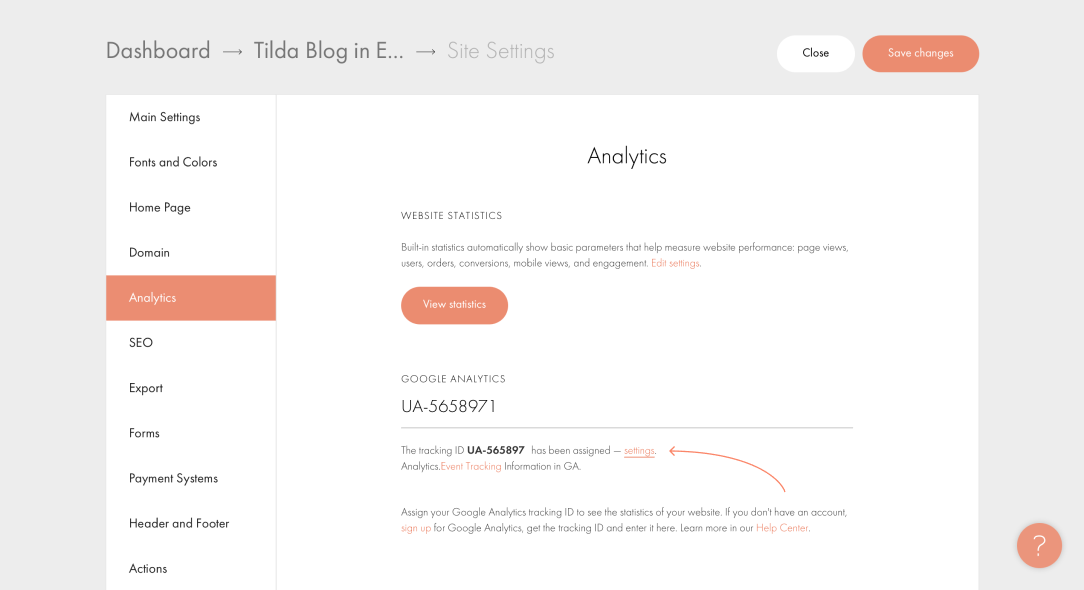Image resolution: width=1084 pixels, height=590 pixels.
Task: Navigate to Forms settings
Action: click(x=145, y=433)
